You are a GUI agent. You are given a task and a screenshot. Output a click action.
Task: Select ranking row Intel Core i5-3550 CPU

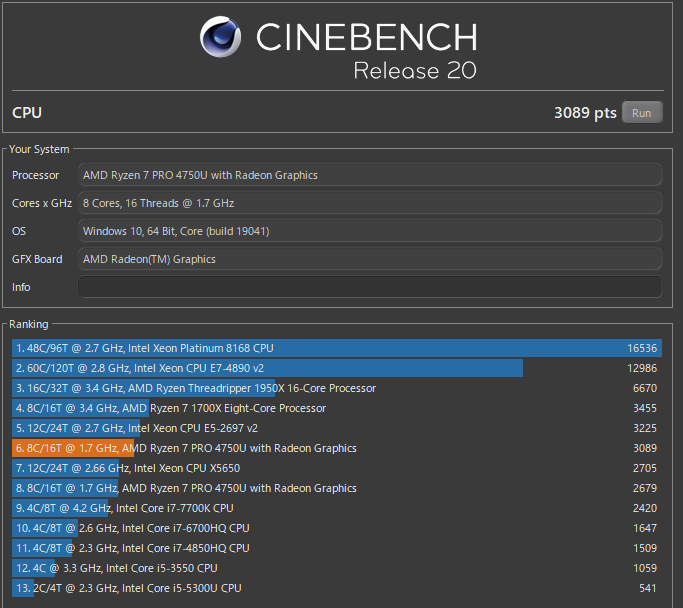[337, 568]
